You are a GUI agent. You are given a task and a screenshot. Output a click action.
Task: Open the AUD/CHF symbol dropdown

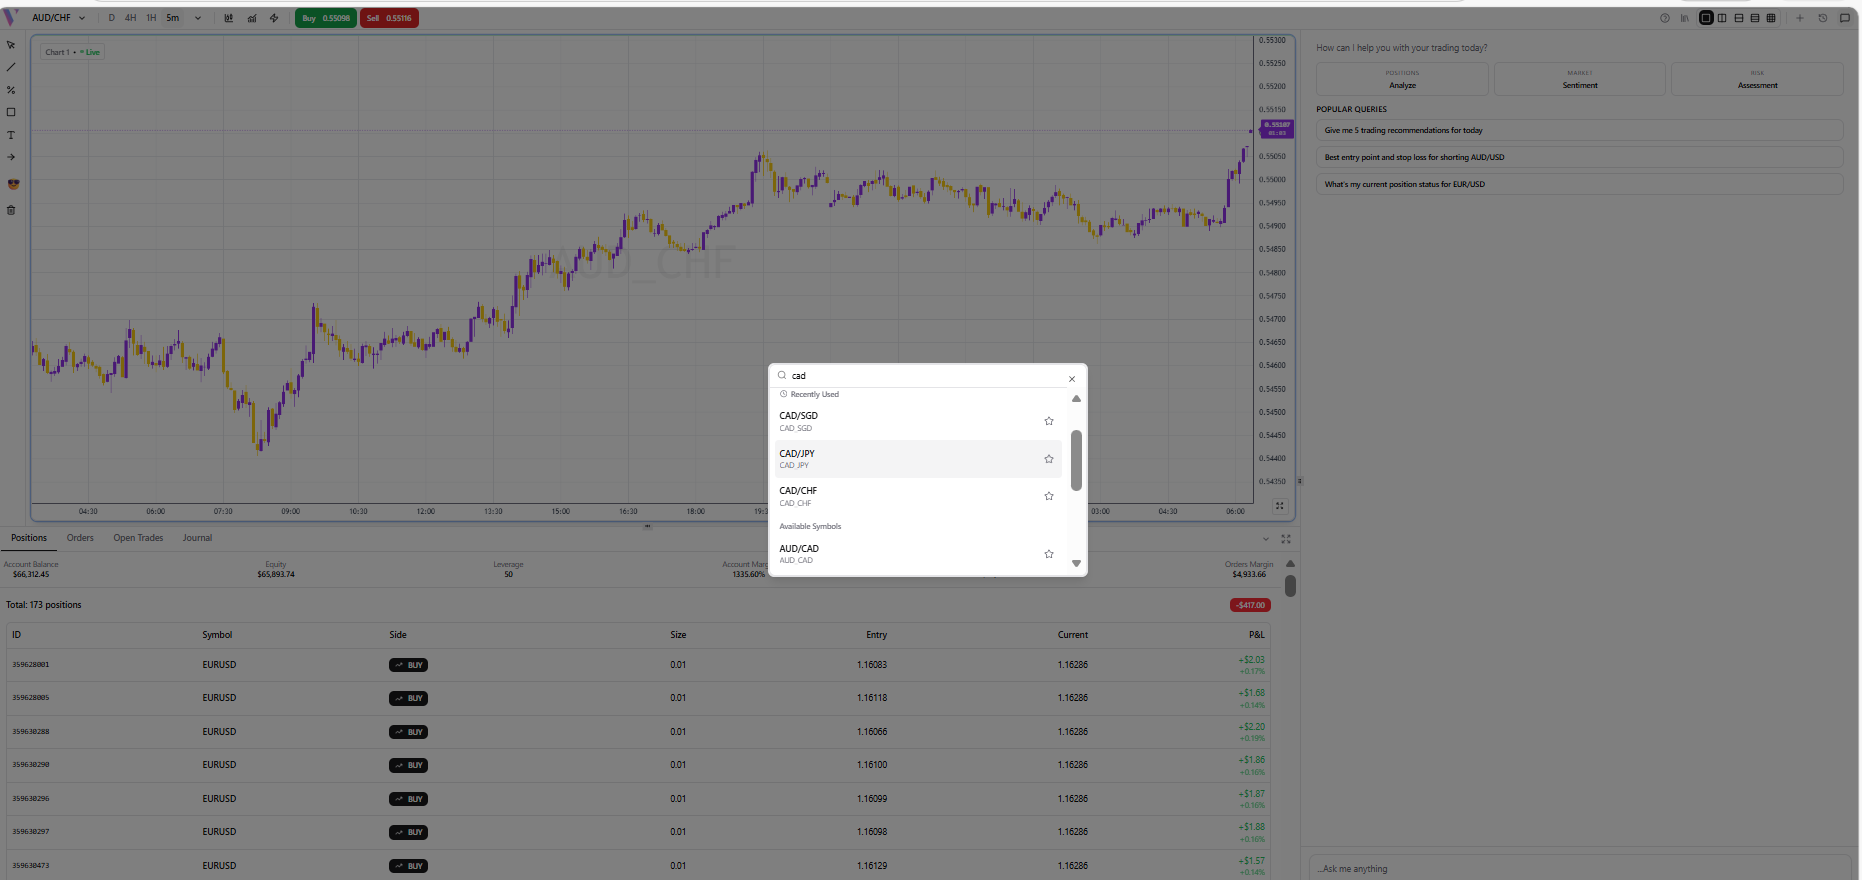click(58, 18)
